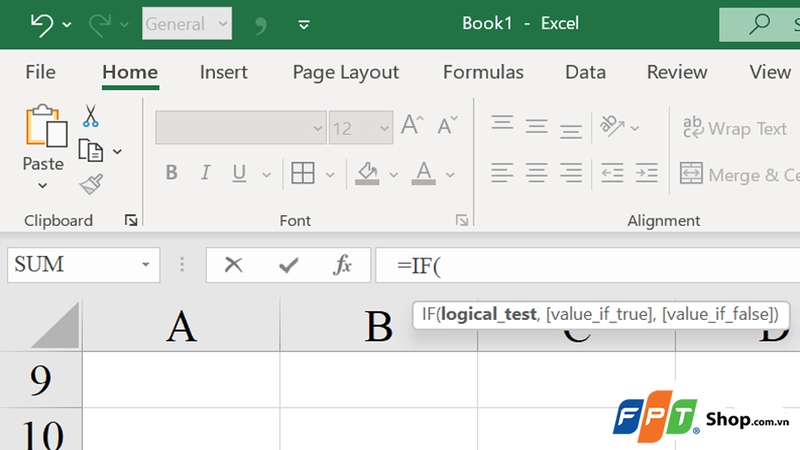The width and height of the screenshot is (800, 450).
Task: Toggle Align Right
Action: (571, 173)
